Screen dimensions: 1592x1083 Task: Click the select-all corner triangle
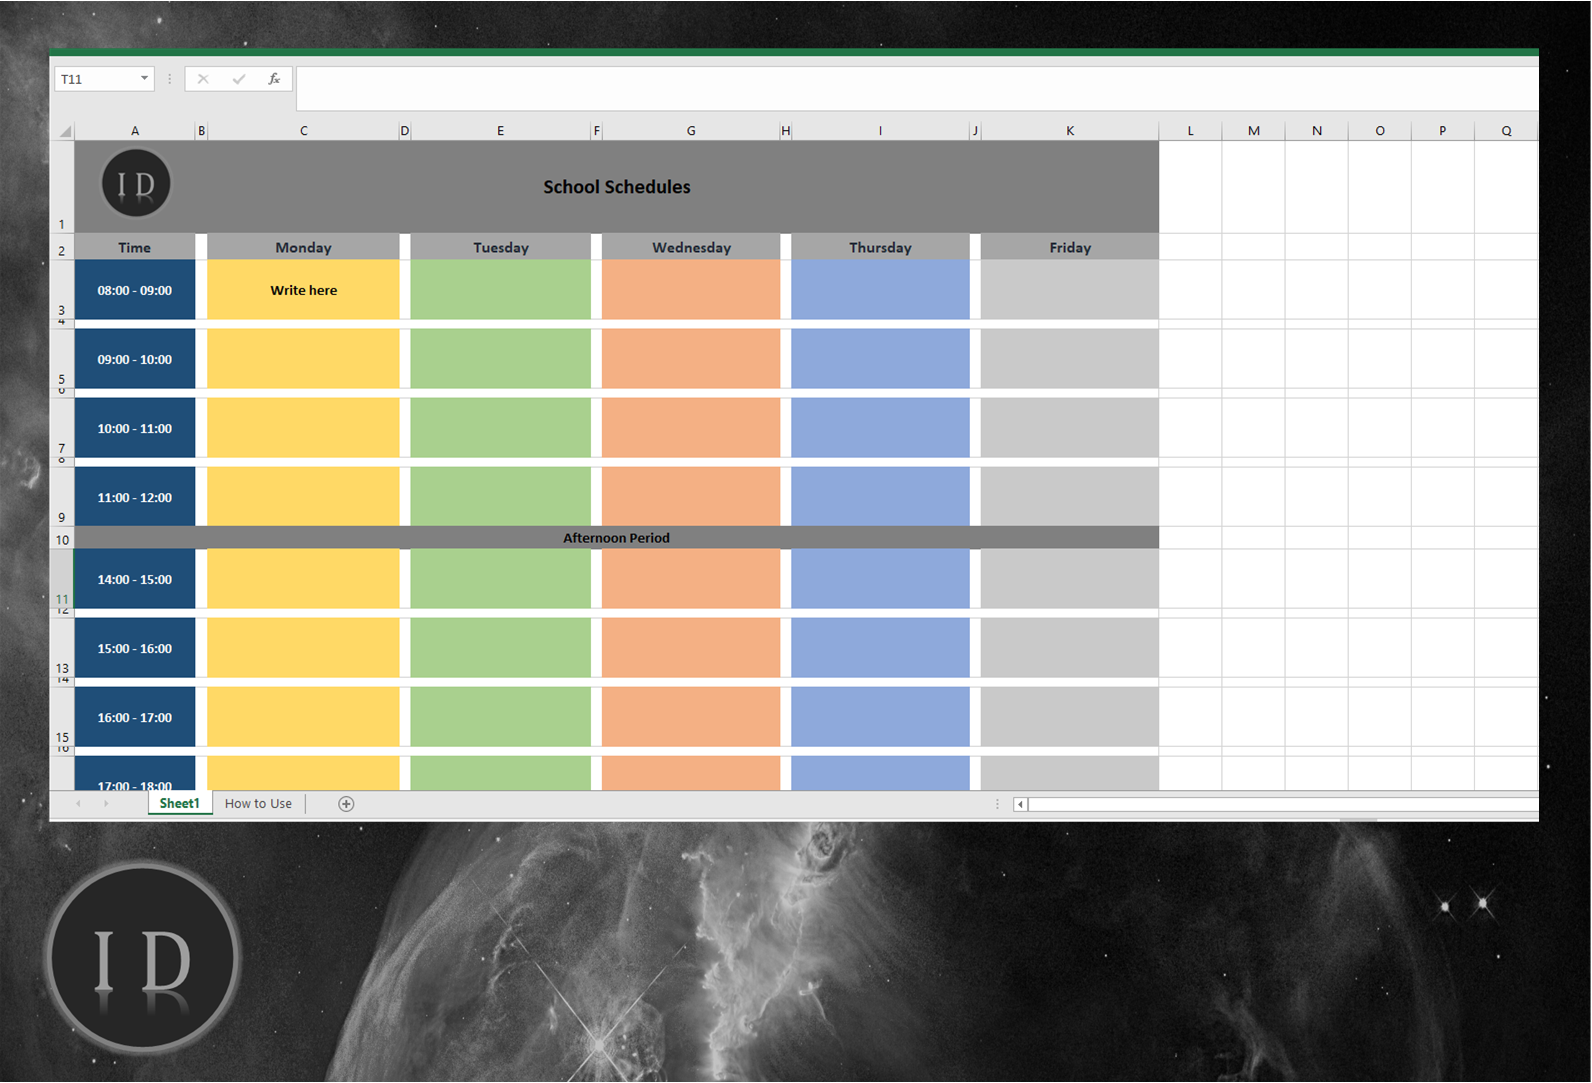point(65,131)
